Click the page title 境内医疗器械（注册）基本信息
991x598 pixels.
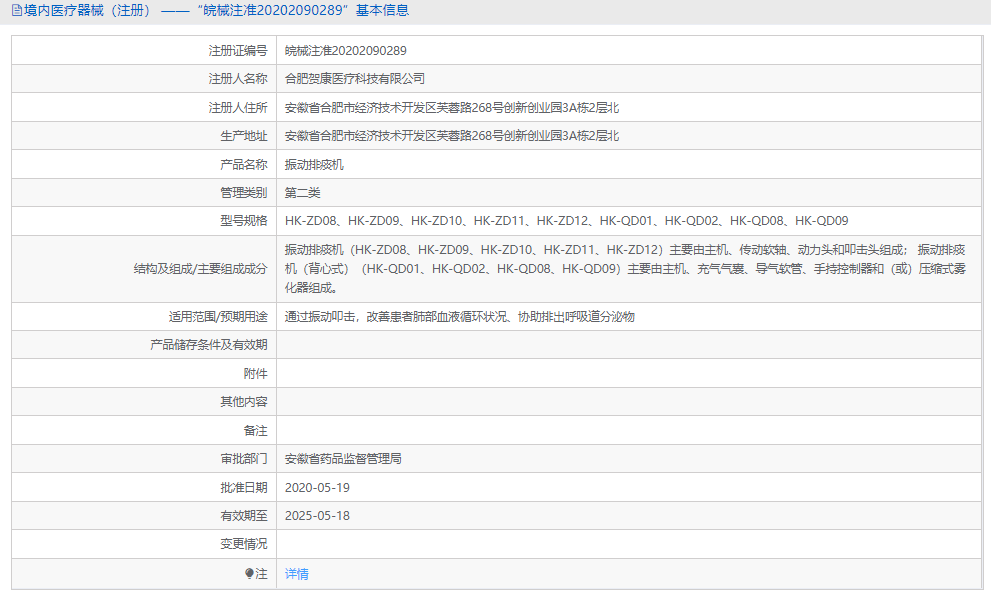point(216,10)
